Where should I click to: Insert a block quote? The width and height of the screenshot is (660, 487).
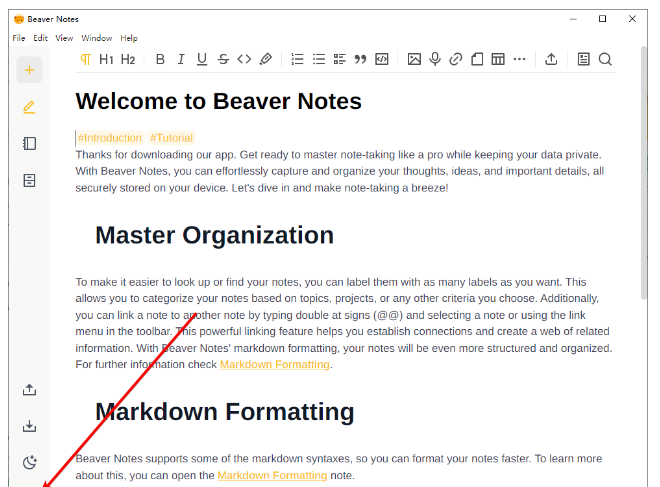click(x=360, y=59)
